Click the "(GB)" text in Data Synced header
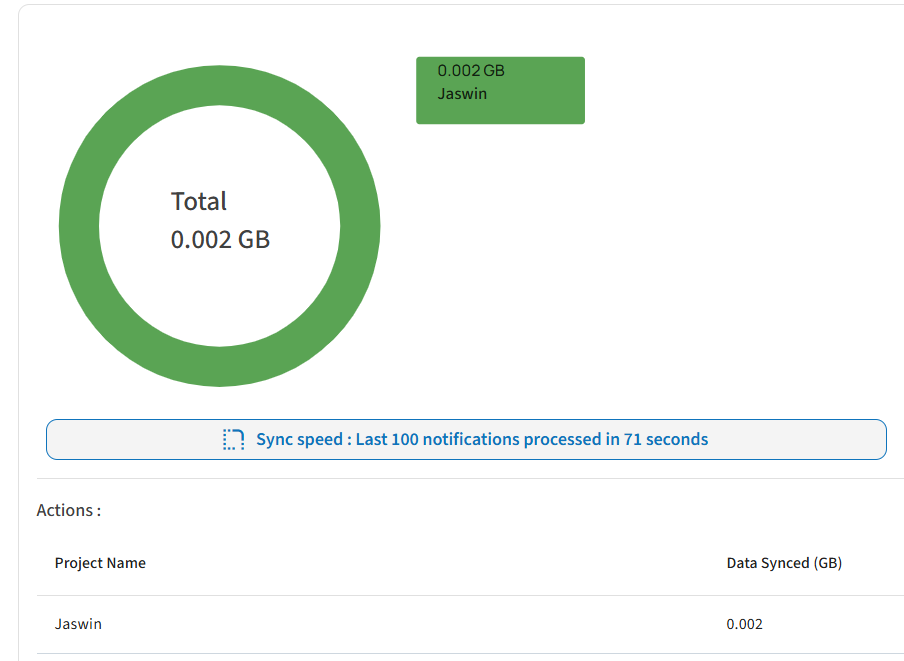The height and width of the screenshot is (661, 904). 828,563
